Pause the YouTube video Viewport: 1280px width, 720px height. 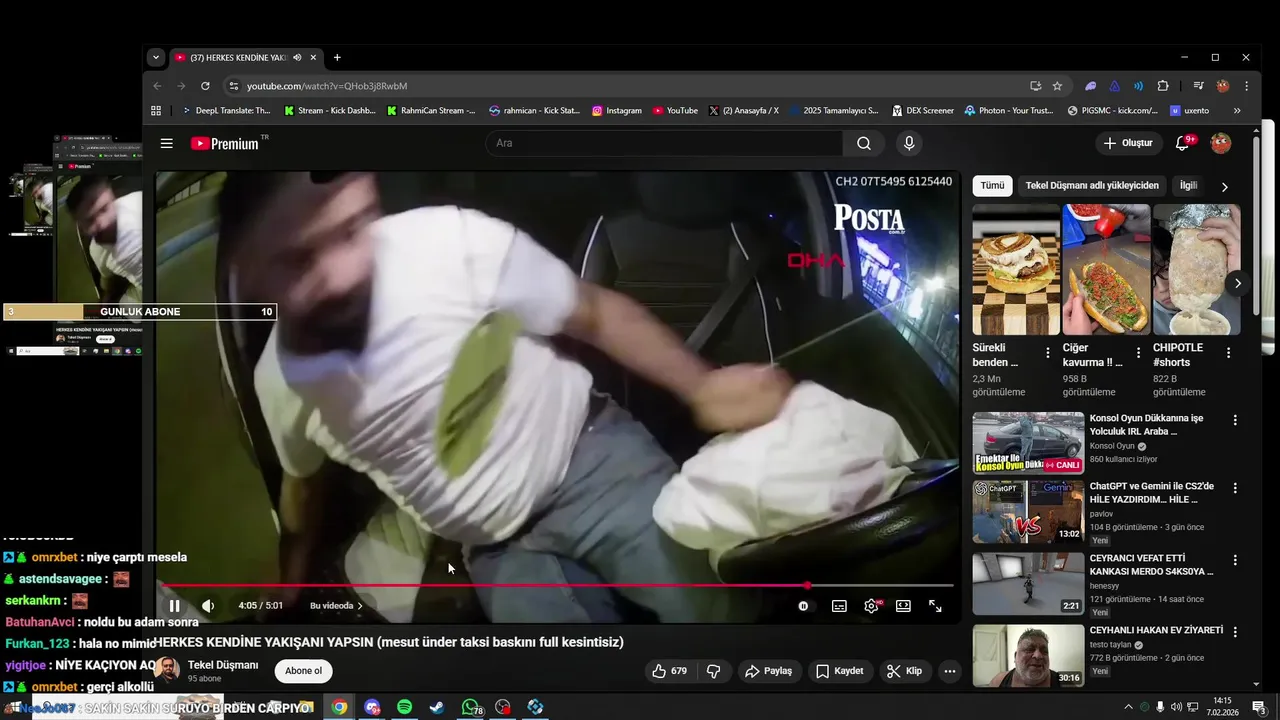(x=175, y=606)
